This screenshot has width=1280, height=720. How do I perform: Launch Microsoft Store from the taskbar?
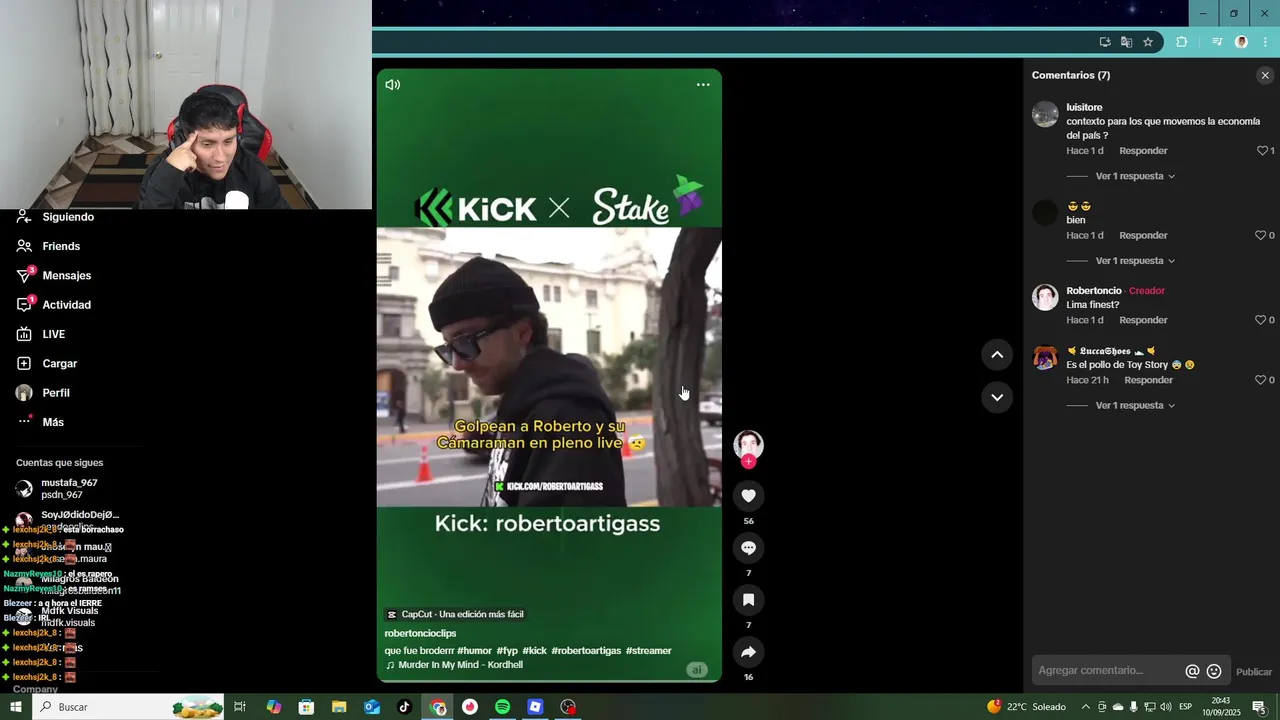pos(306,707)
